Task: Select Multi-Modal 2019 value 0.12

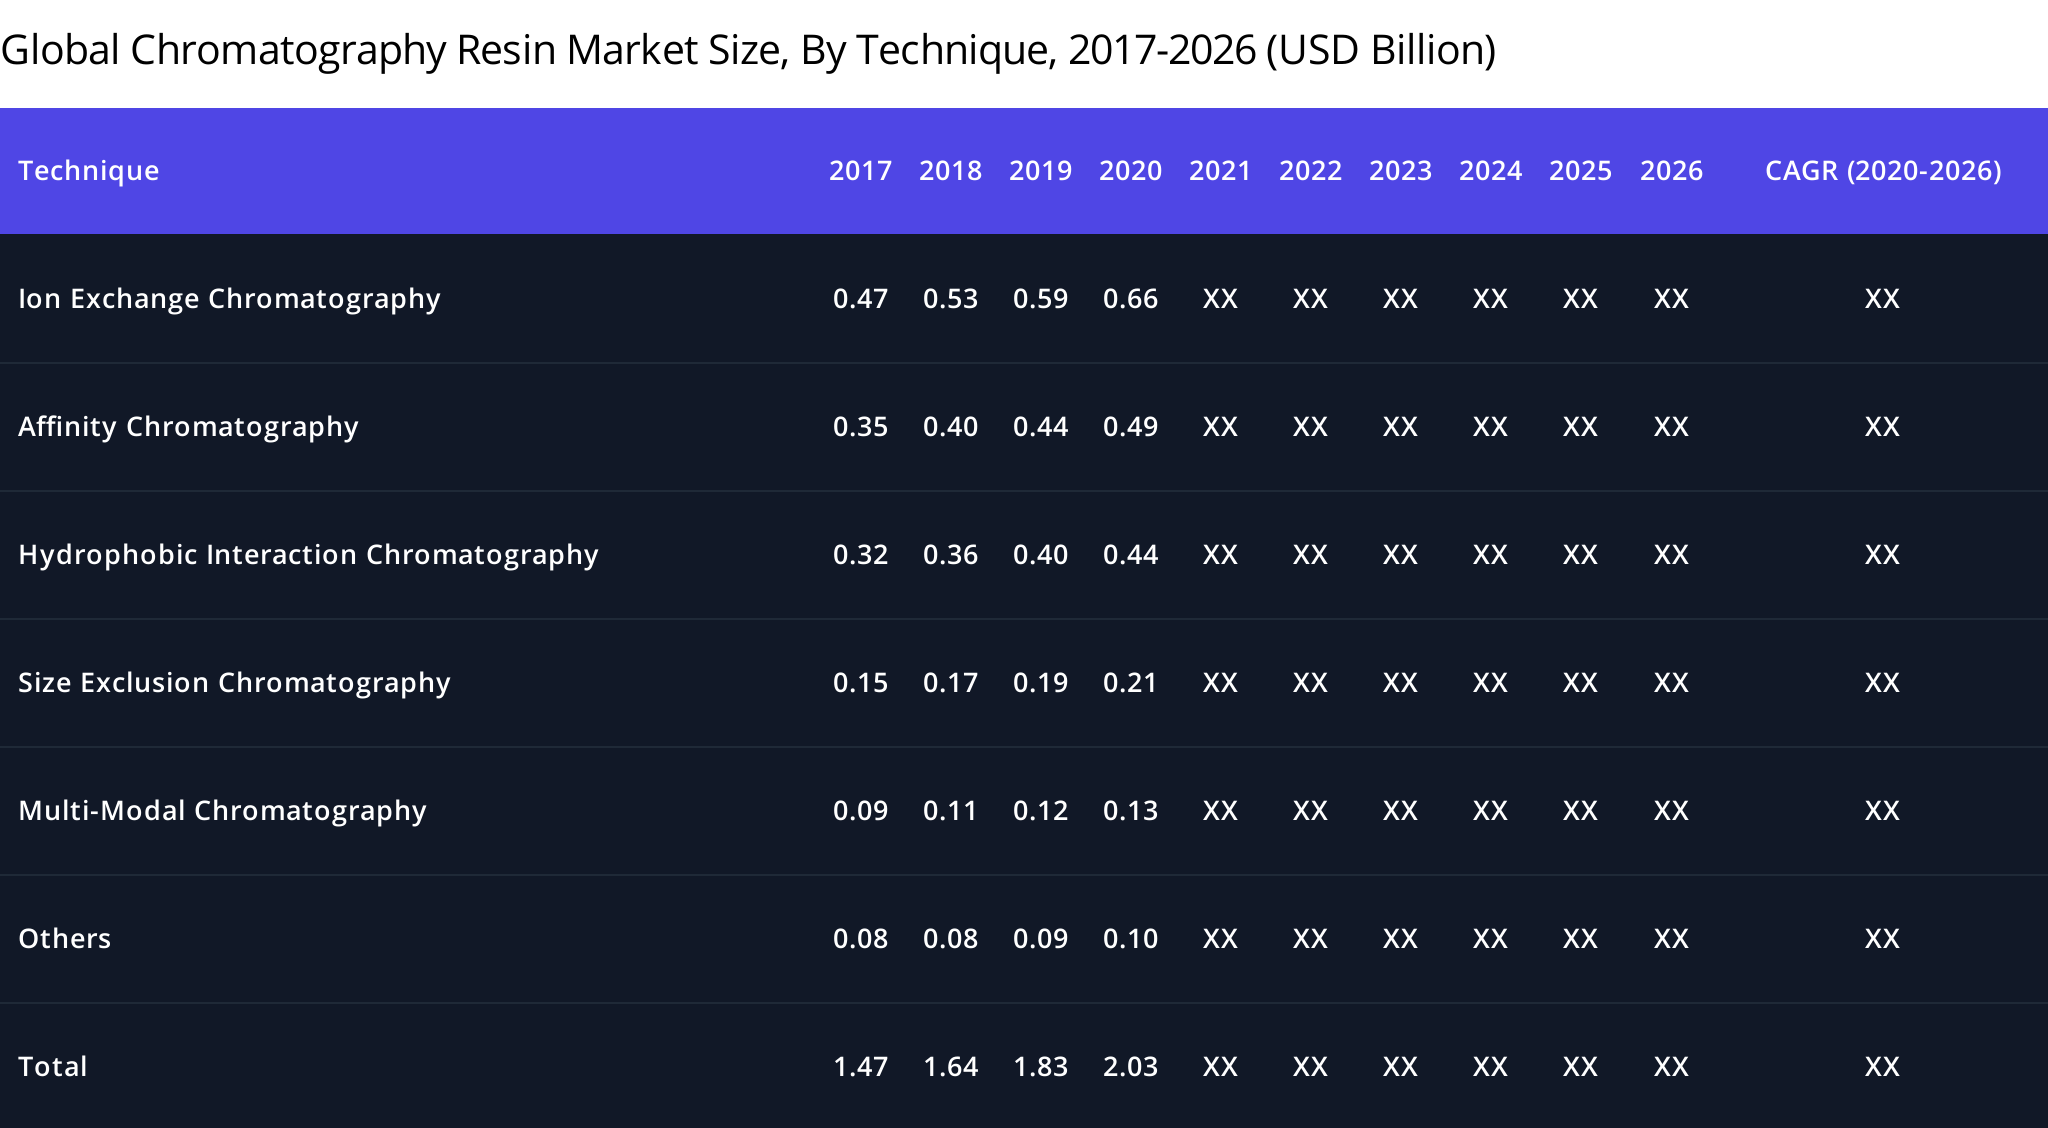Action: 1040,811
